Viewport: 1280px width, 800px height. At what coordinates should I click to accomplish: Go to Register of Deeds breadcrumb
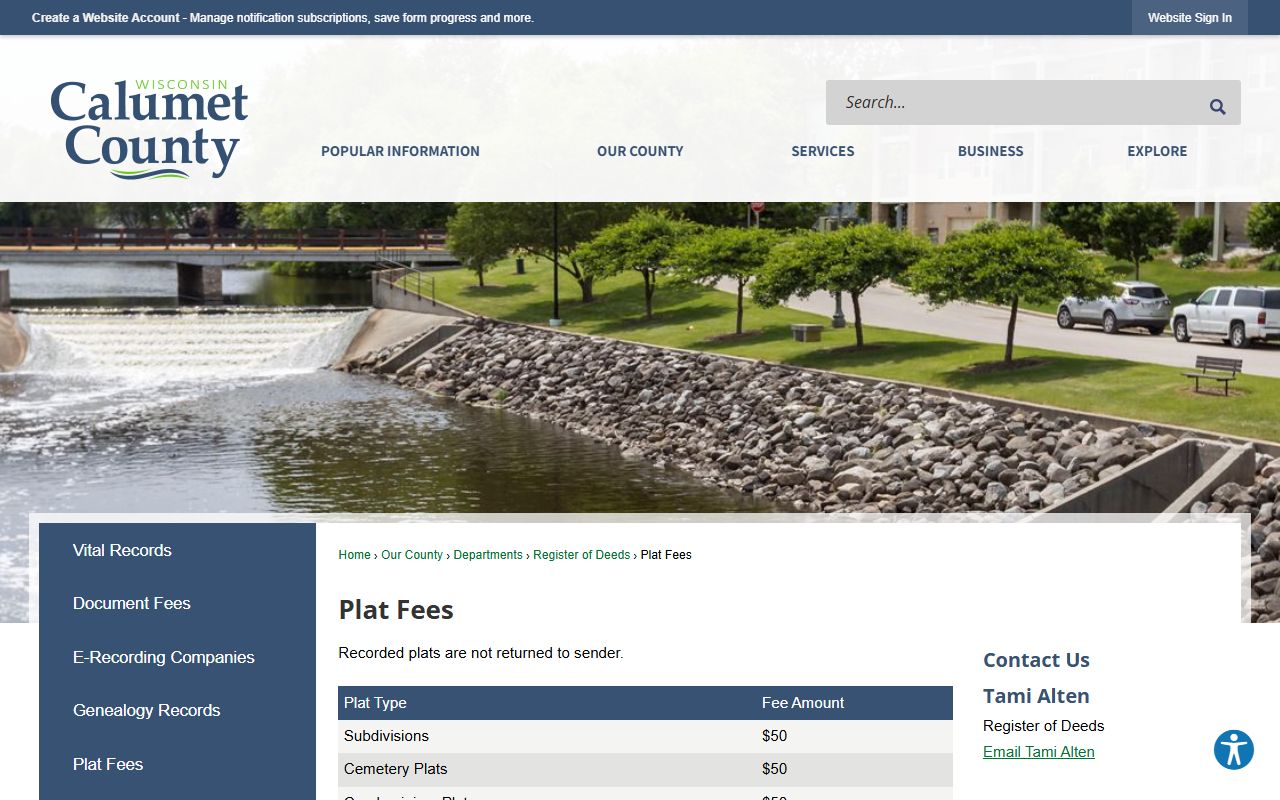[582, 555]
